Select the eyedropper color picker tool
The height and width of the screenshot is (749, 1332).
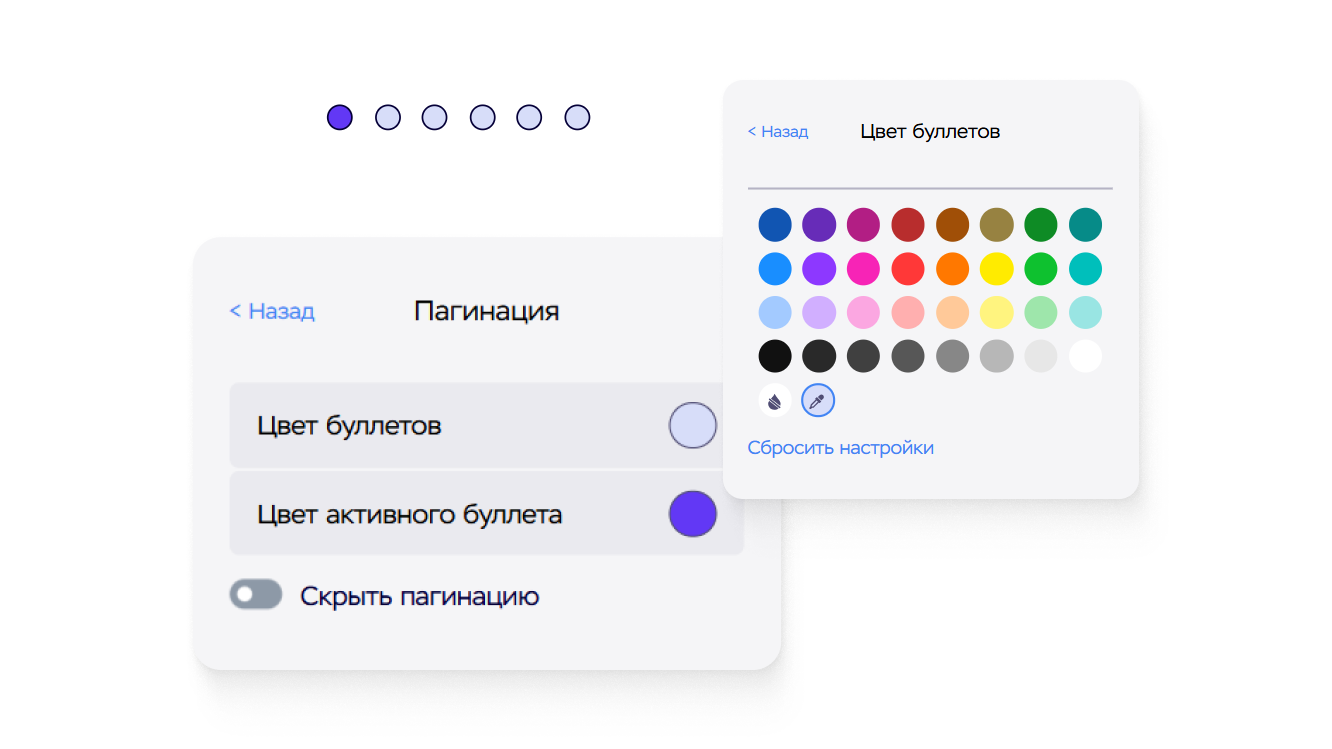click(819, 401)
